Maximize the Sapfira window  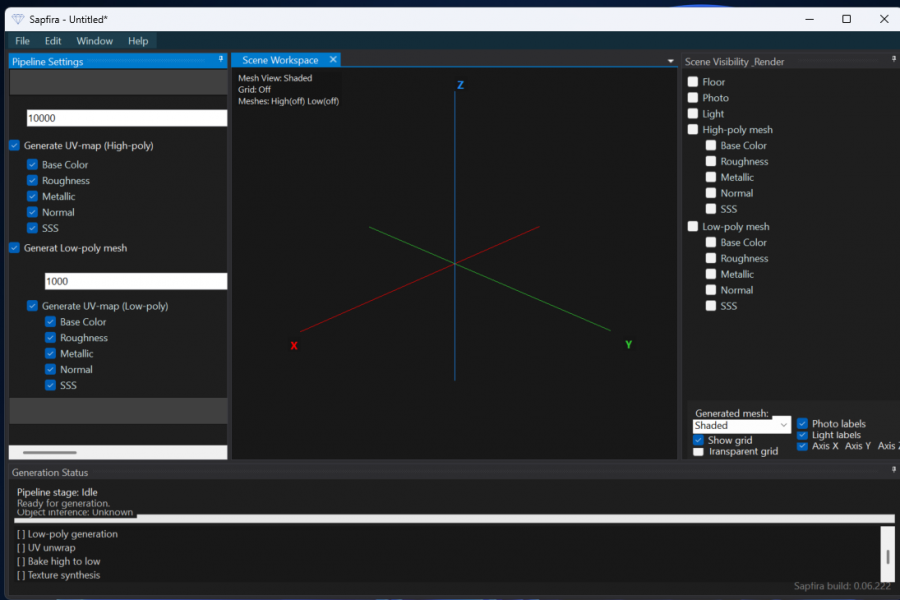coord(846,19)
